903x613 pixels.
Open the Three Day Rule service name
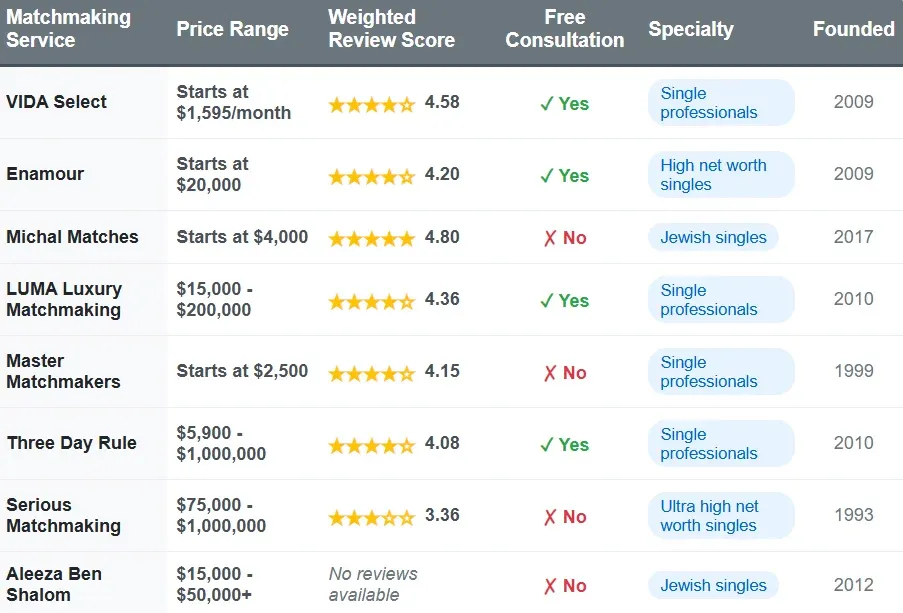[72, 443]
